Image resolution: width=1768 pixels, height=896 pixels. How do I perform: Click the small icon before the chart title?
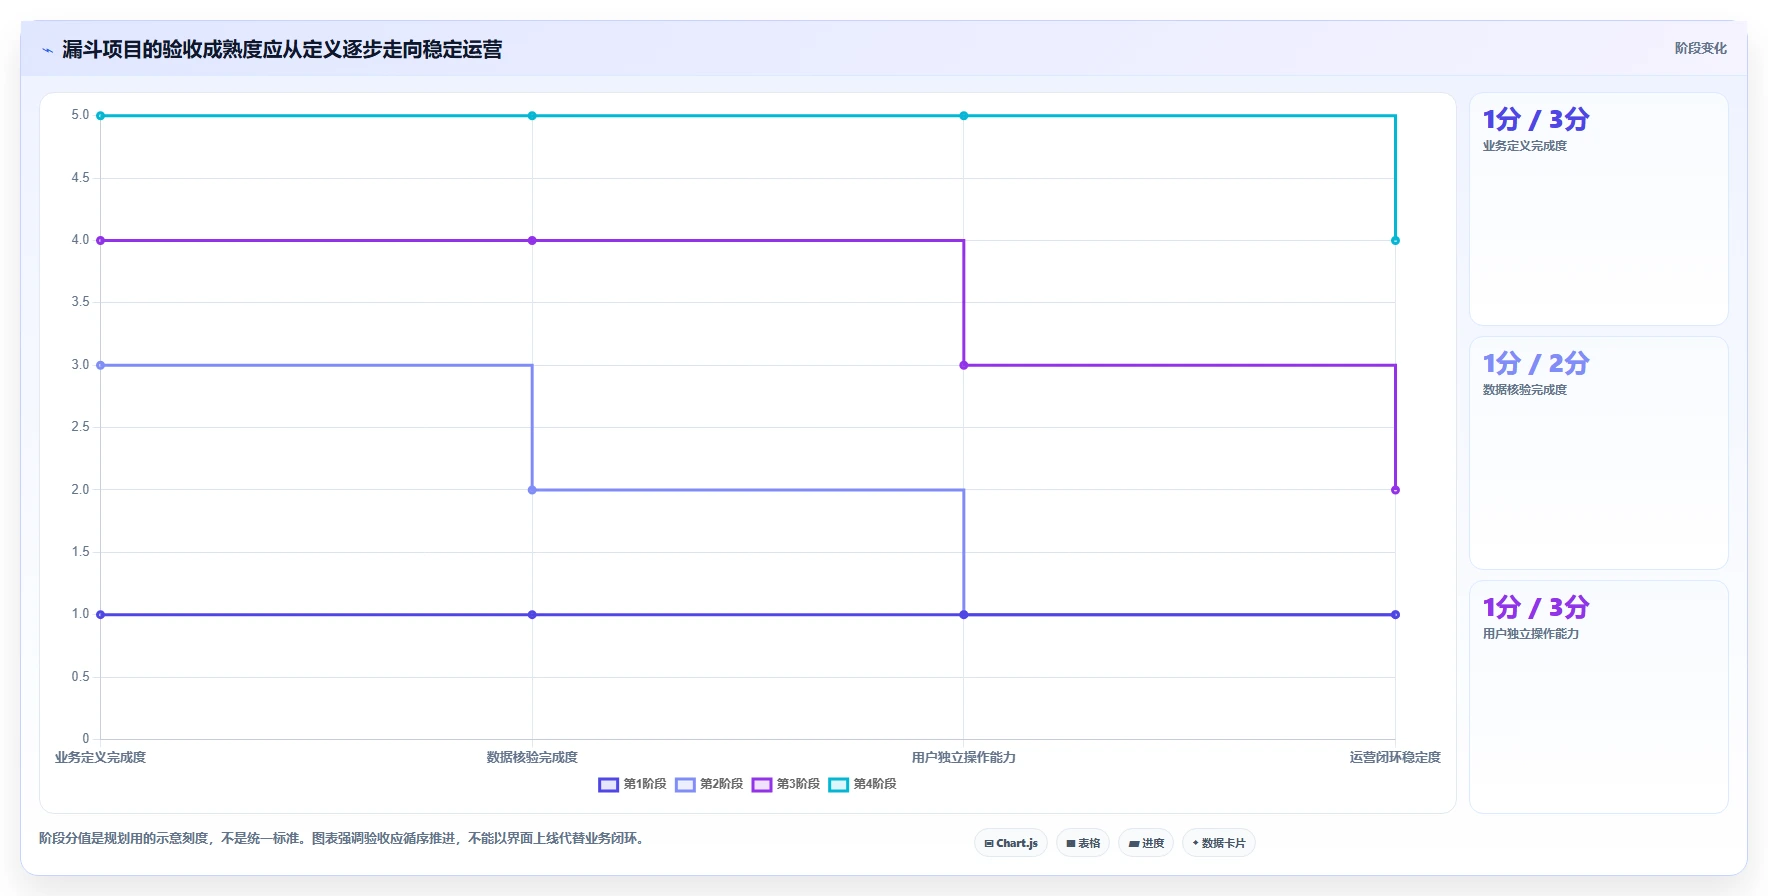47,50
